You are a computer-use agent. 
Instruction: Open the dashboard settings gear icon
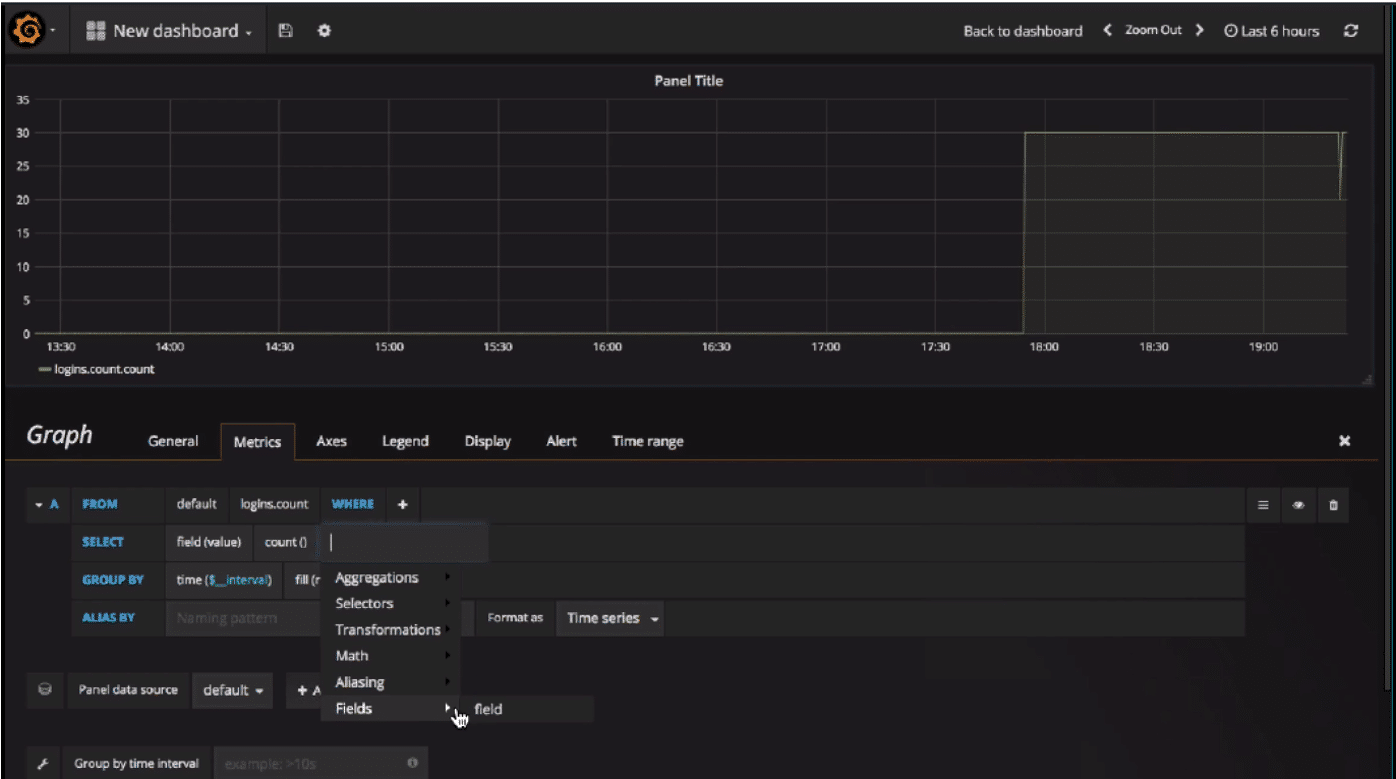click(x=324, y=30)
